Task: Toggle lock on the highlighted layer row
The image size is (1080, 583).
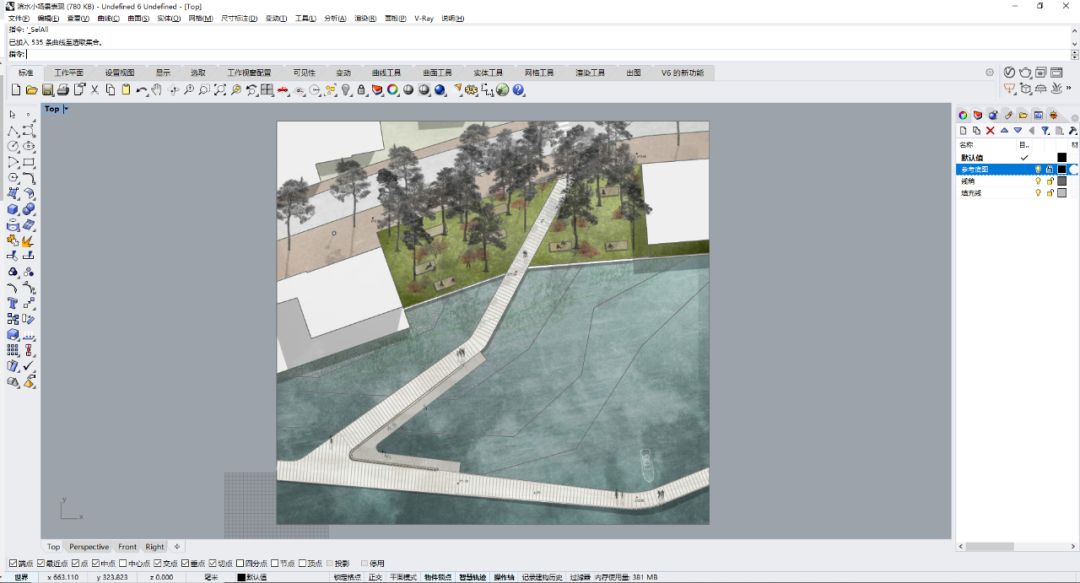Action: pyautogui.click(x=1050, y=170)
